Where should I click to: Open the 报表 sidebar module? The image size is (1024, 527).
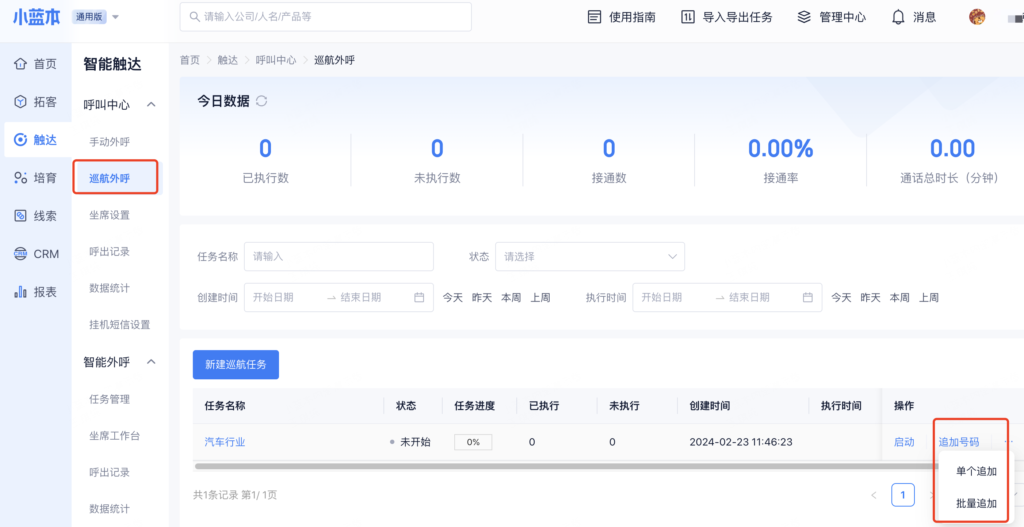coord(36,292)
